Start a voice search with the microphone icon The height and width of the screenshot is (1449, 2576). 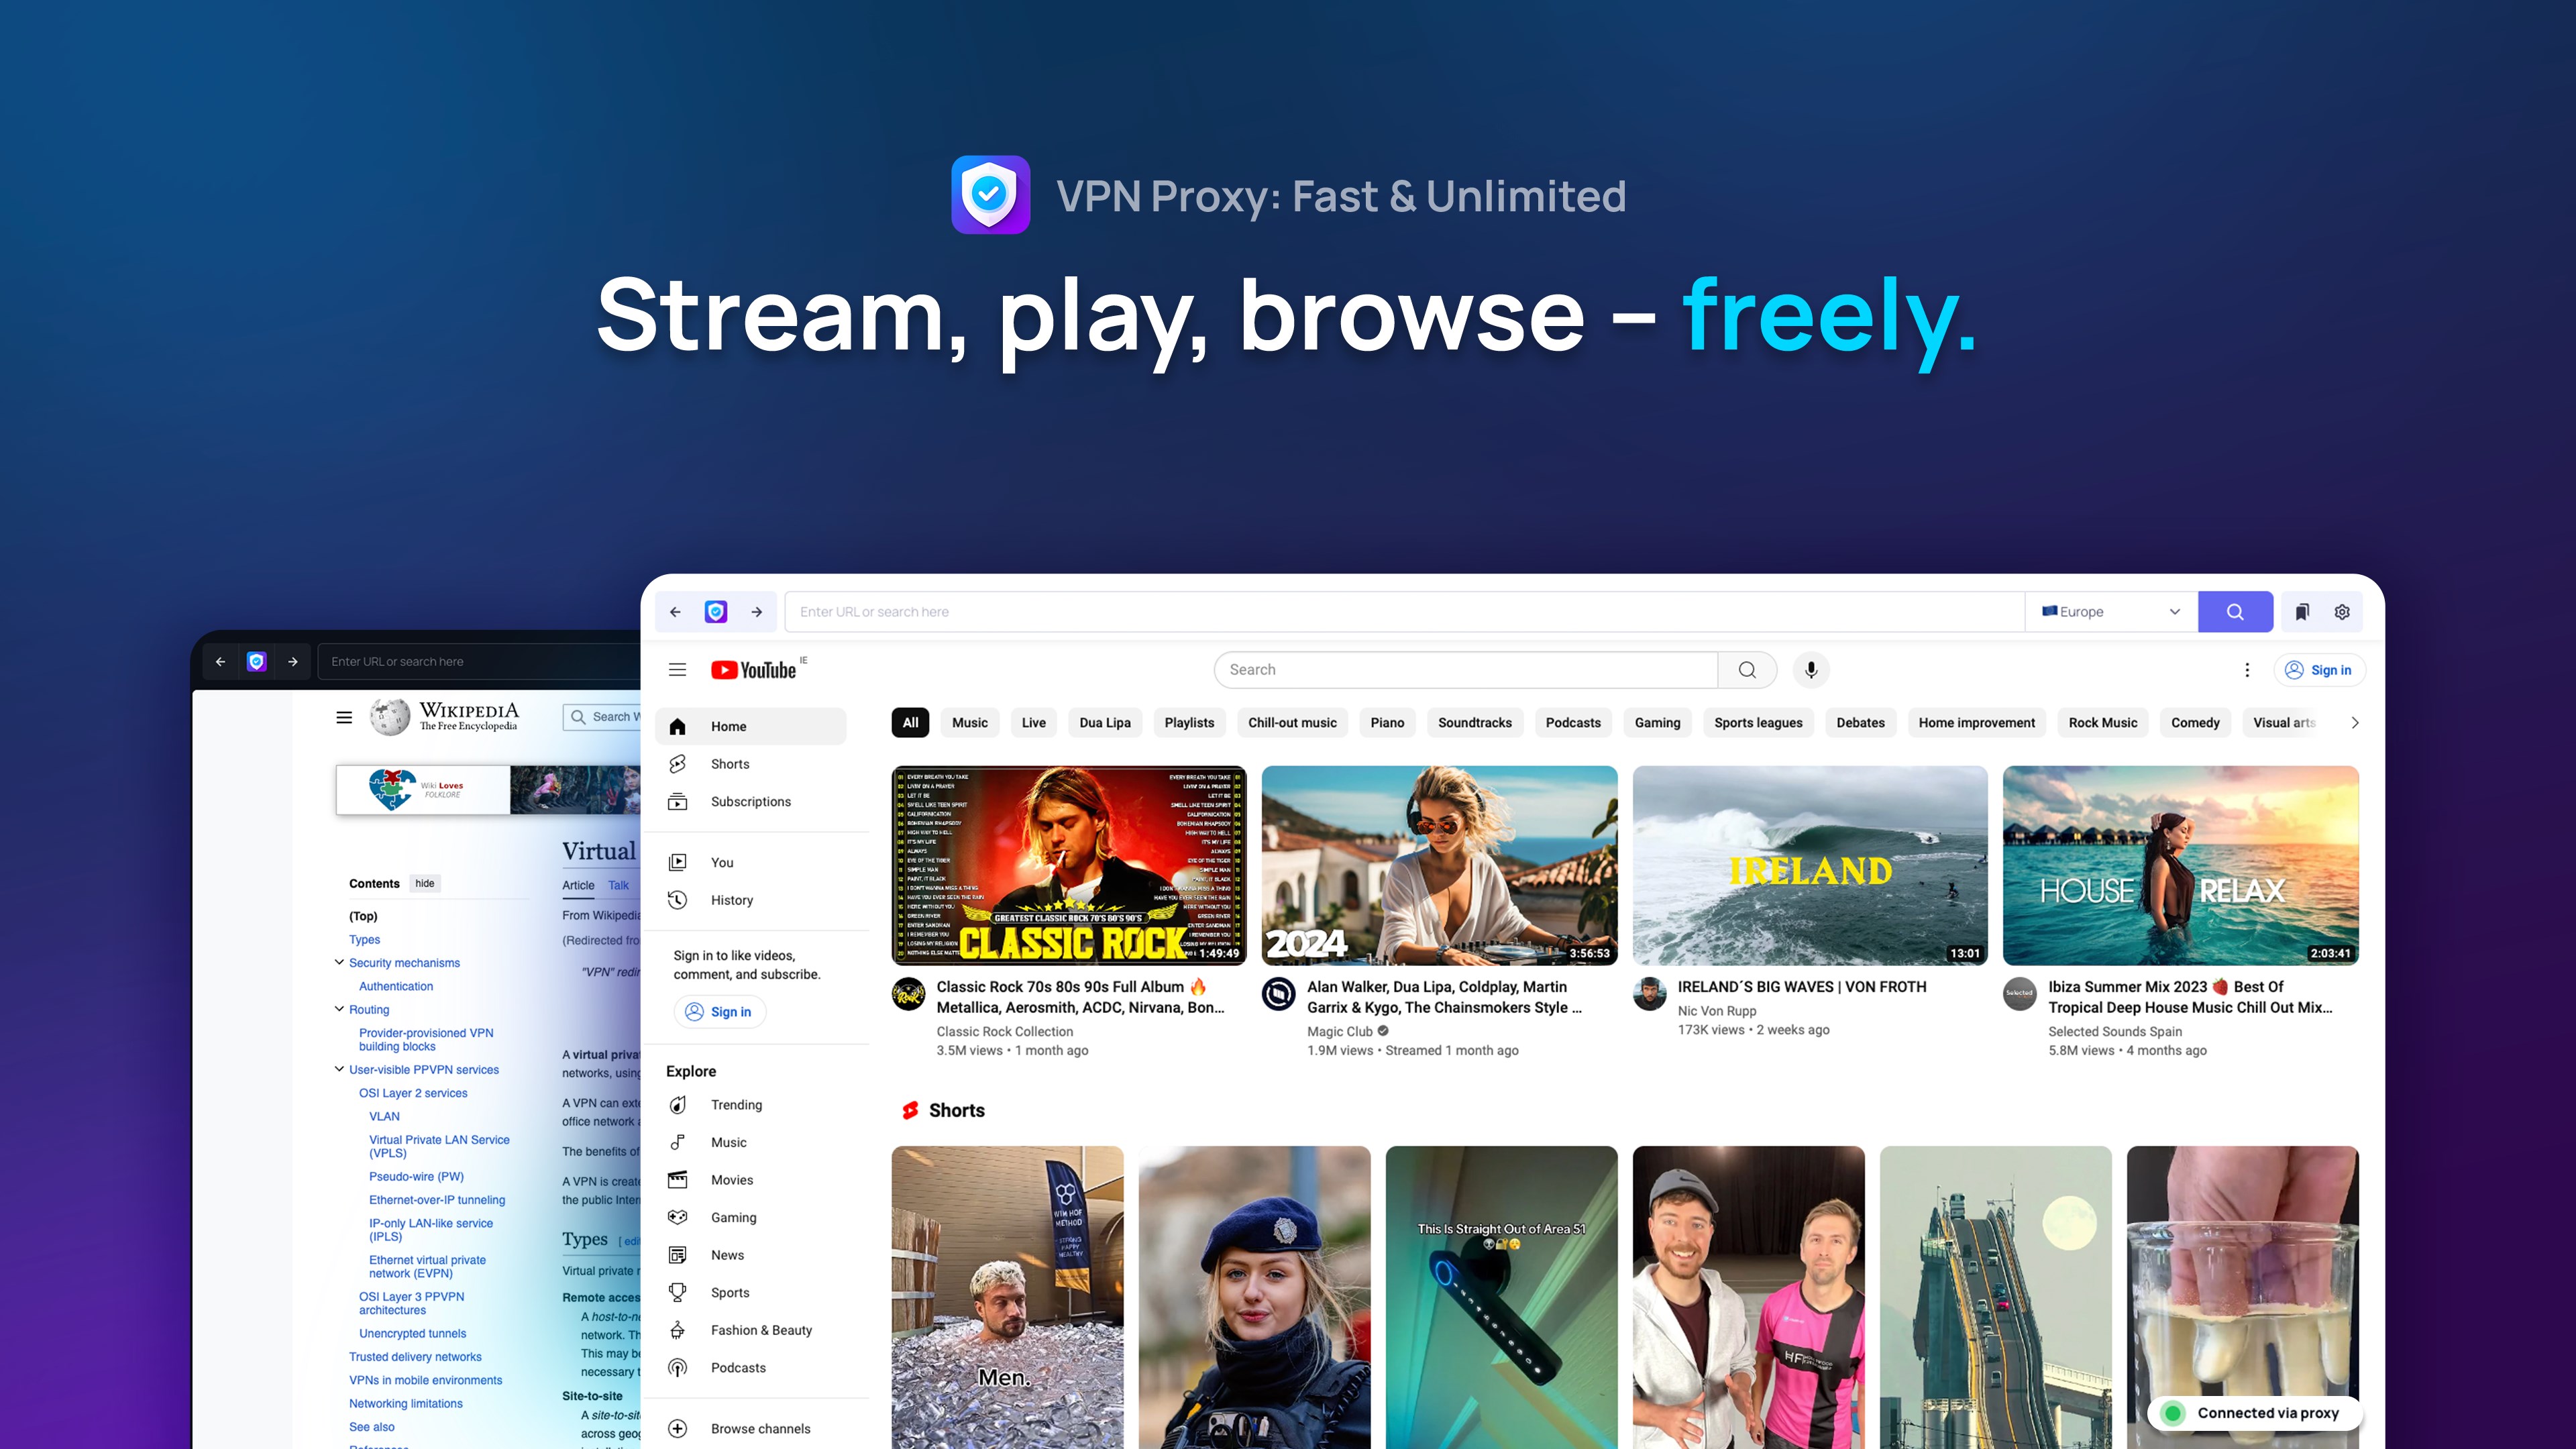(1810, 670)
